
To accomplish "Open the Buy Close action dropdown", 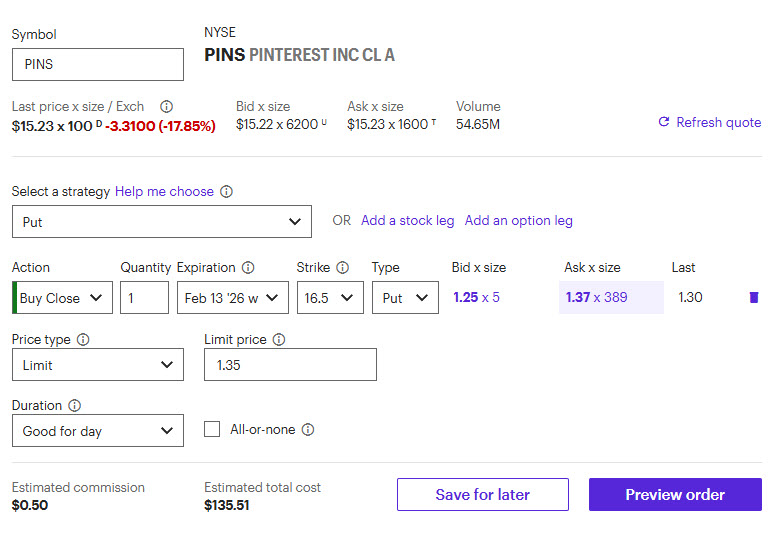I will tap(63, 298).
